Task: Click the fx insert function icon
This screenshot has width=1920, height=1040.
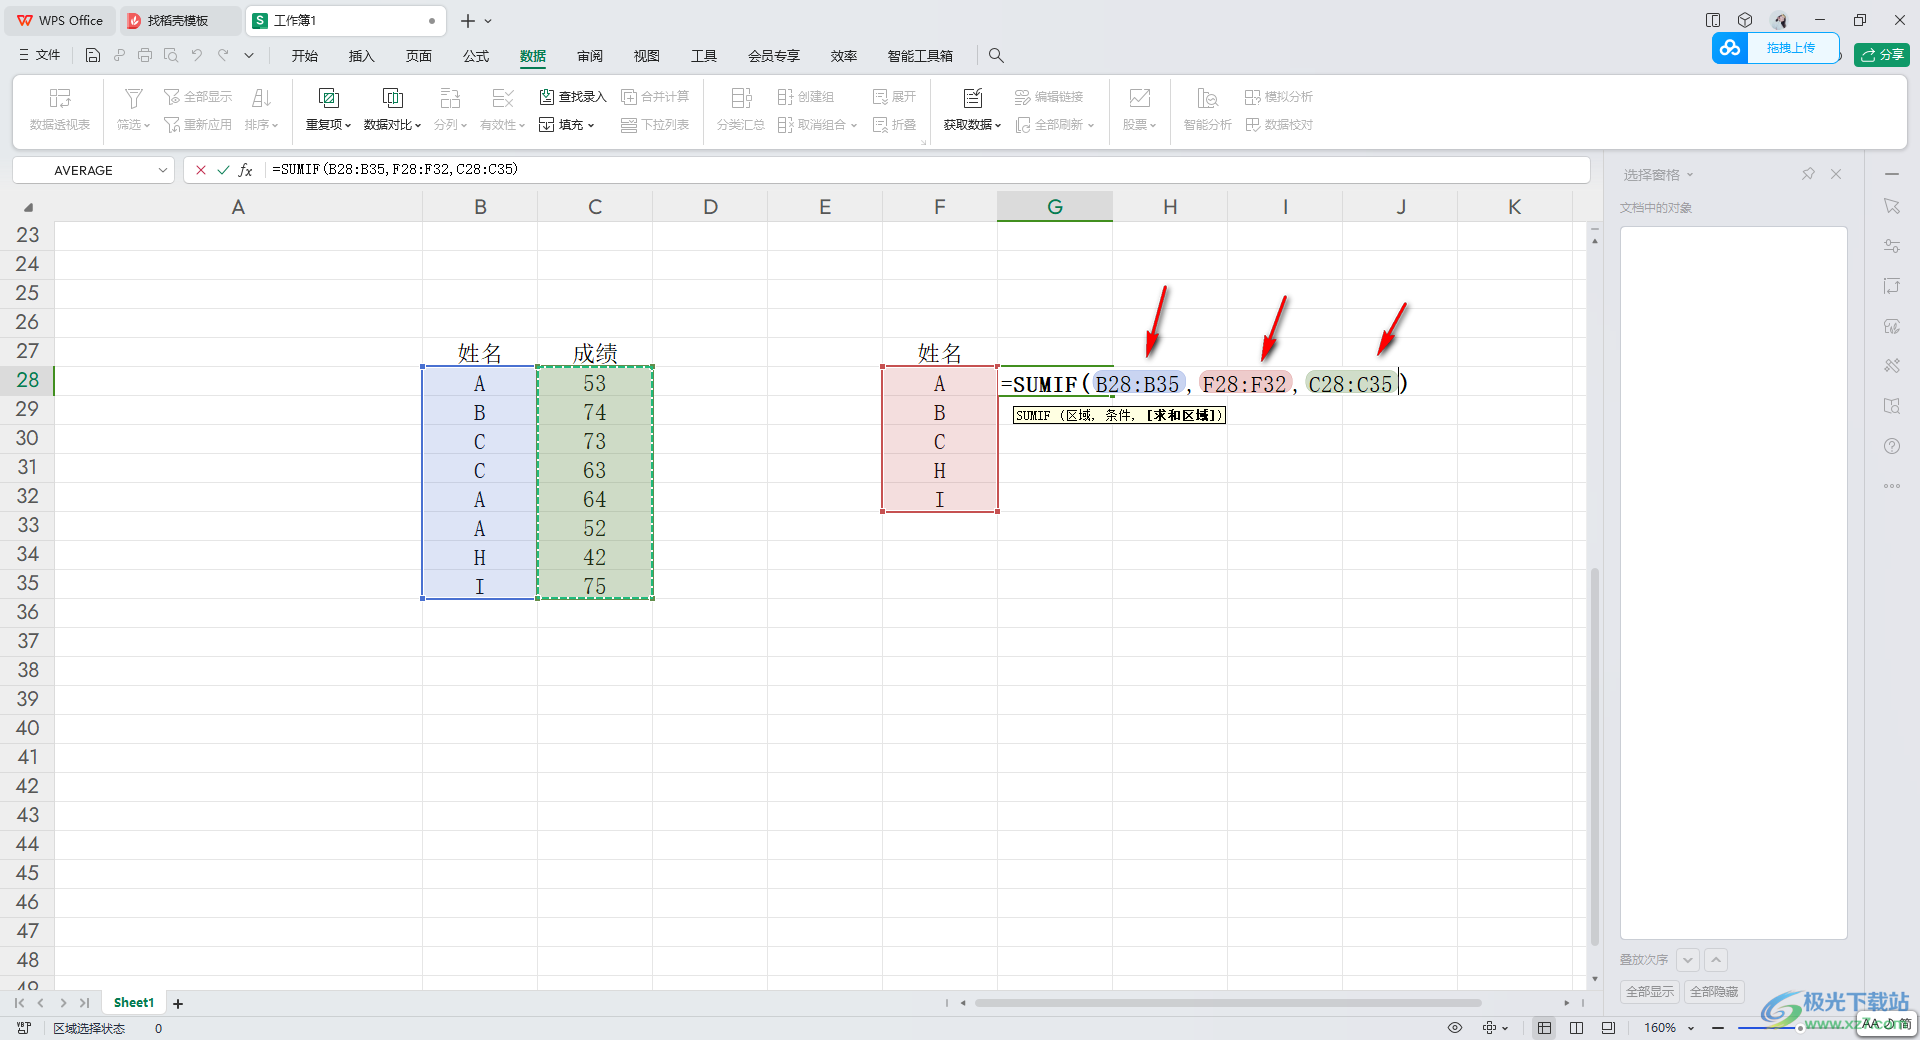Action: point(246,170)
